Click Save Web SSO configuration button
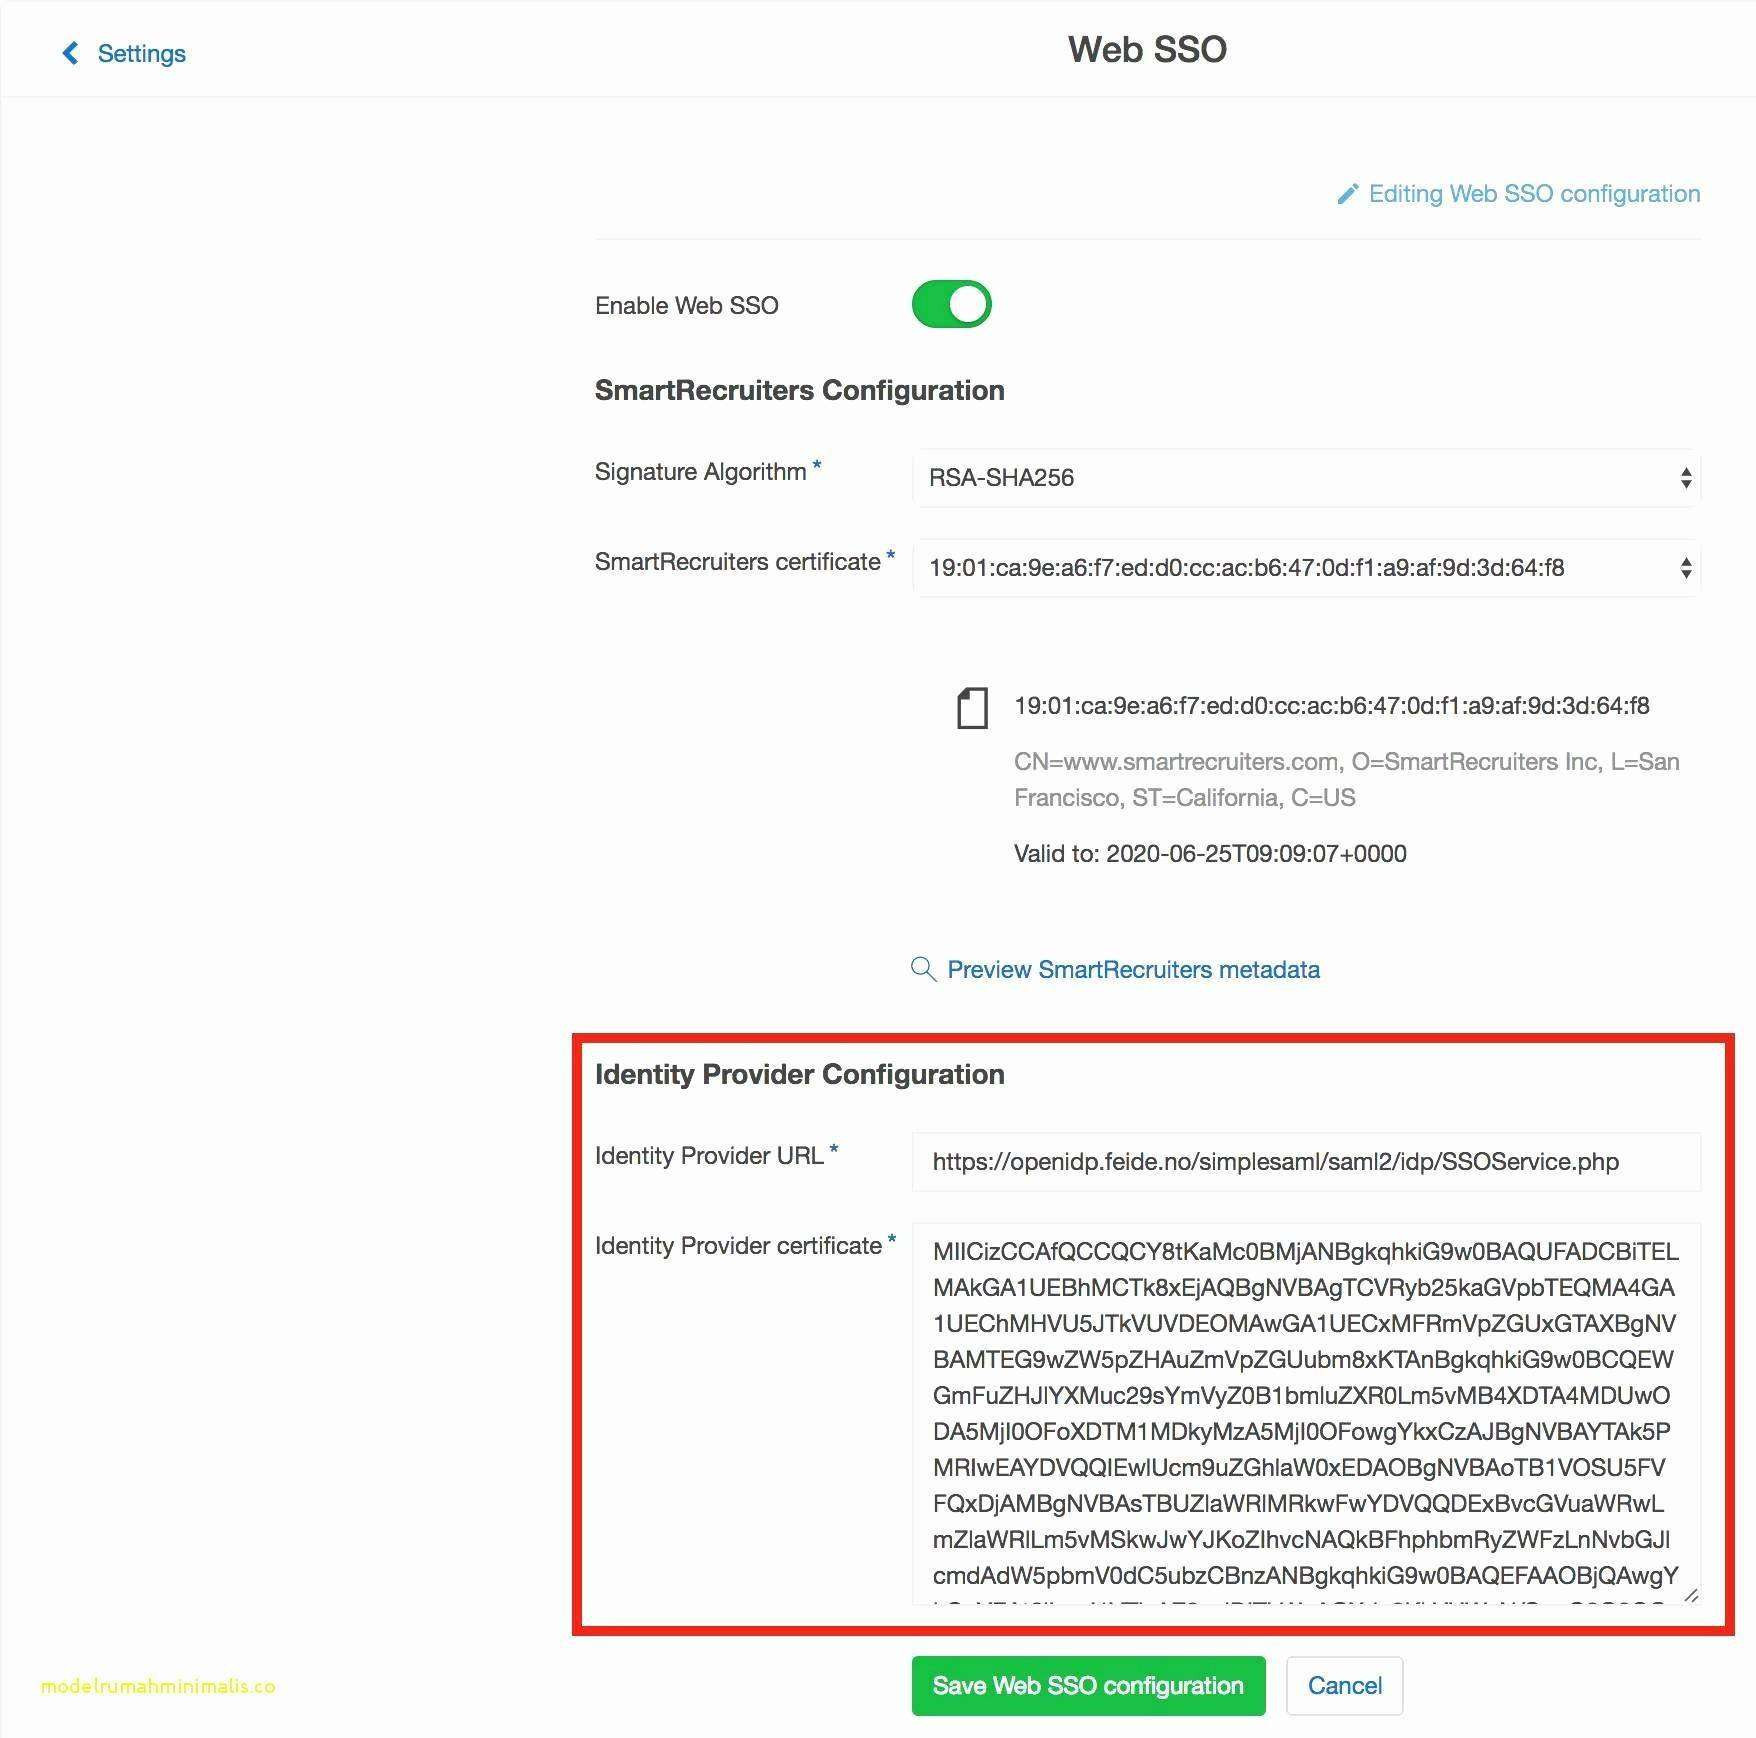 tap(1088, 1685)
